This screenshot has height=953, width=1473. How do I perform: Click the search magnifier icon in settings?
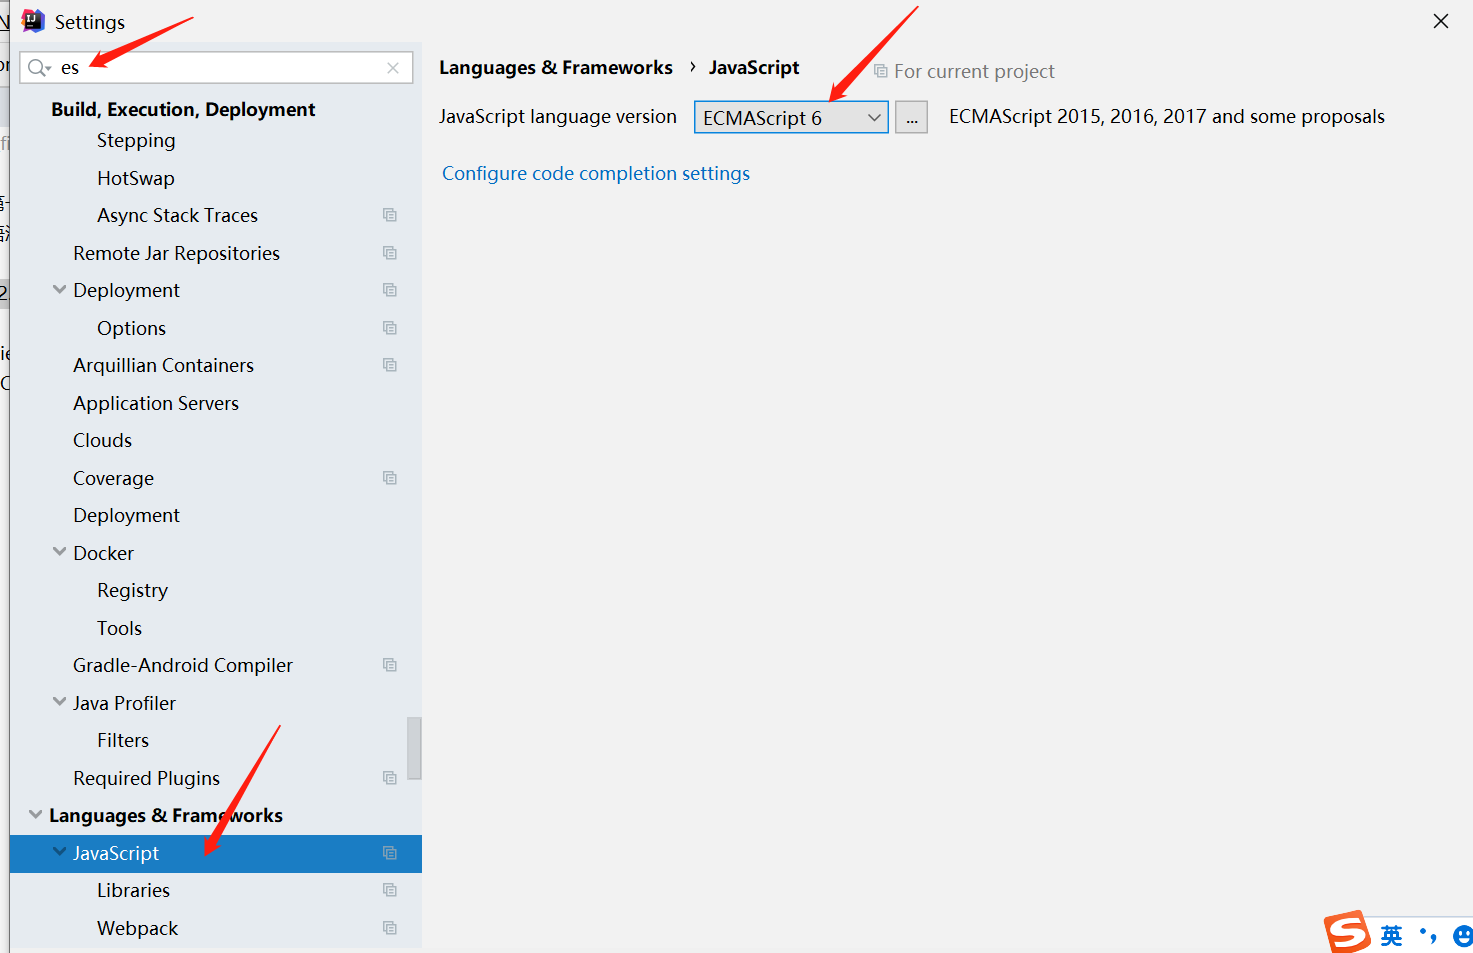39,68
